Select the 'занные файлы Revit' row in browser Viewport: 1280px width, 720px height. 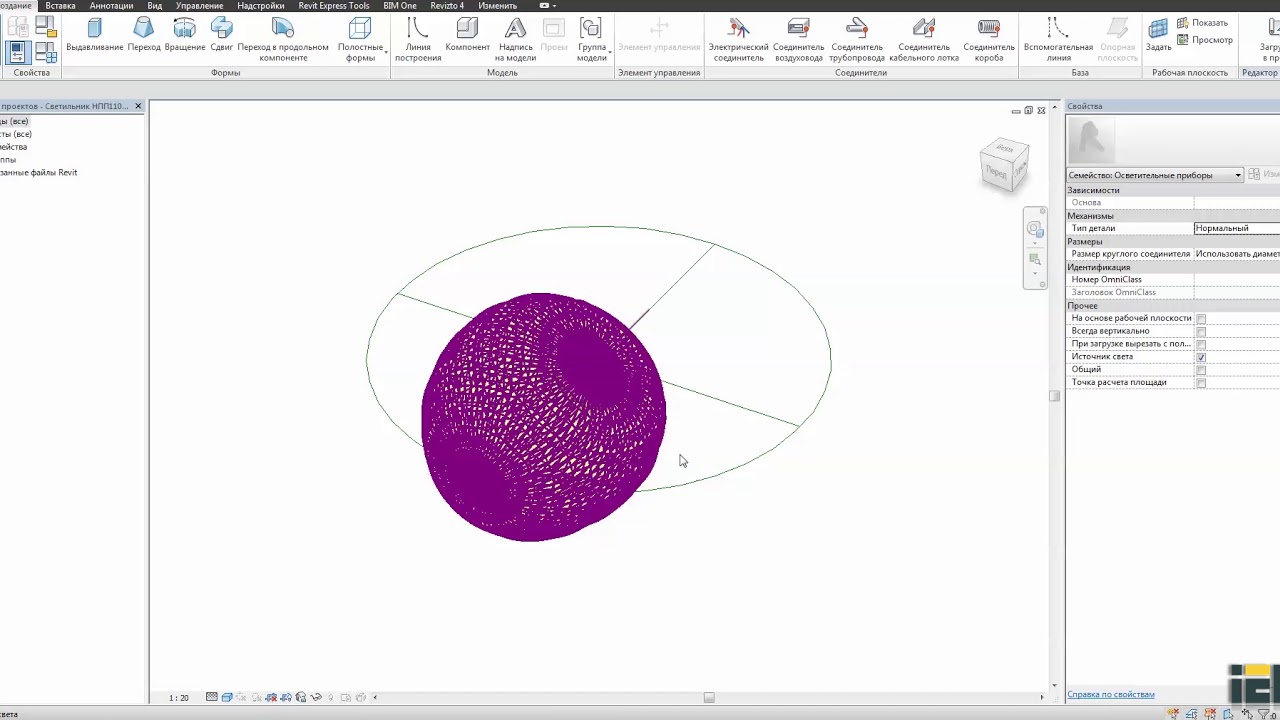(39, 173)
